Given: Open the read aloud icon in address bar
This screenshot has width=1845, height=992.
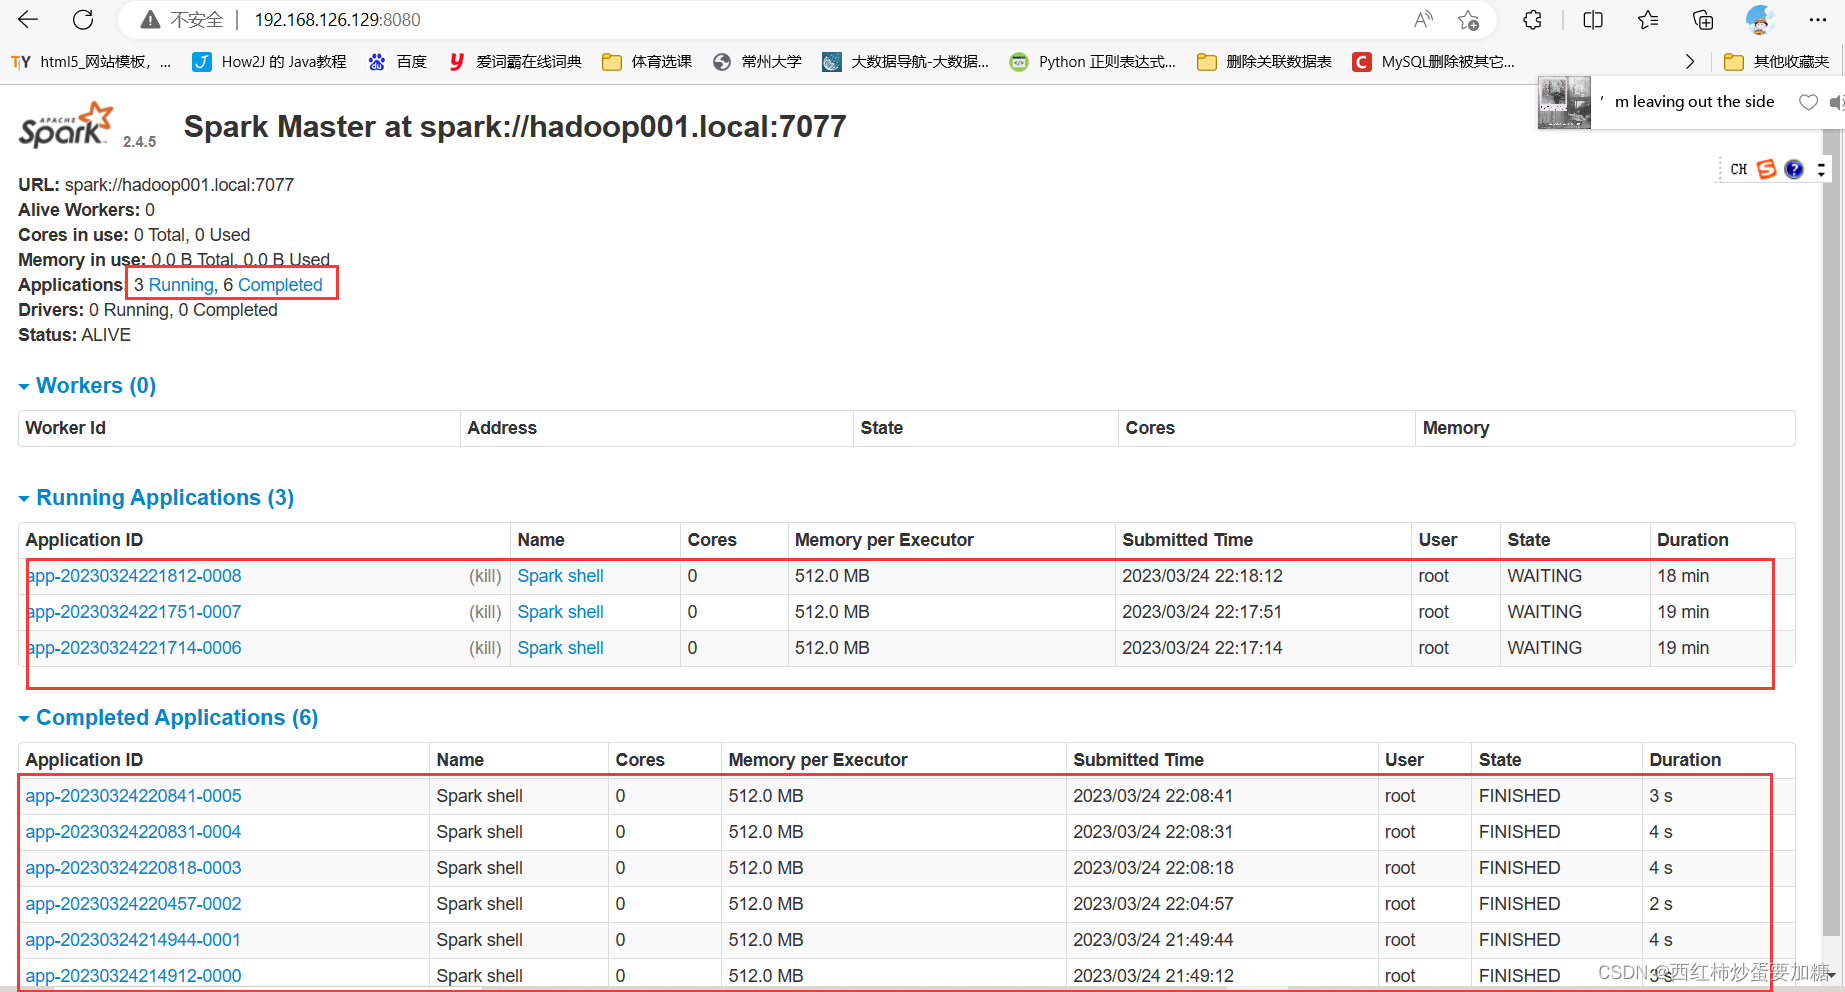Looking at the screenshot, I should click(x=1423, y=19).
